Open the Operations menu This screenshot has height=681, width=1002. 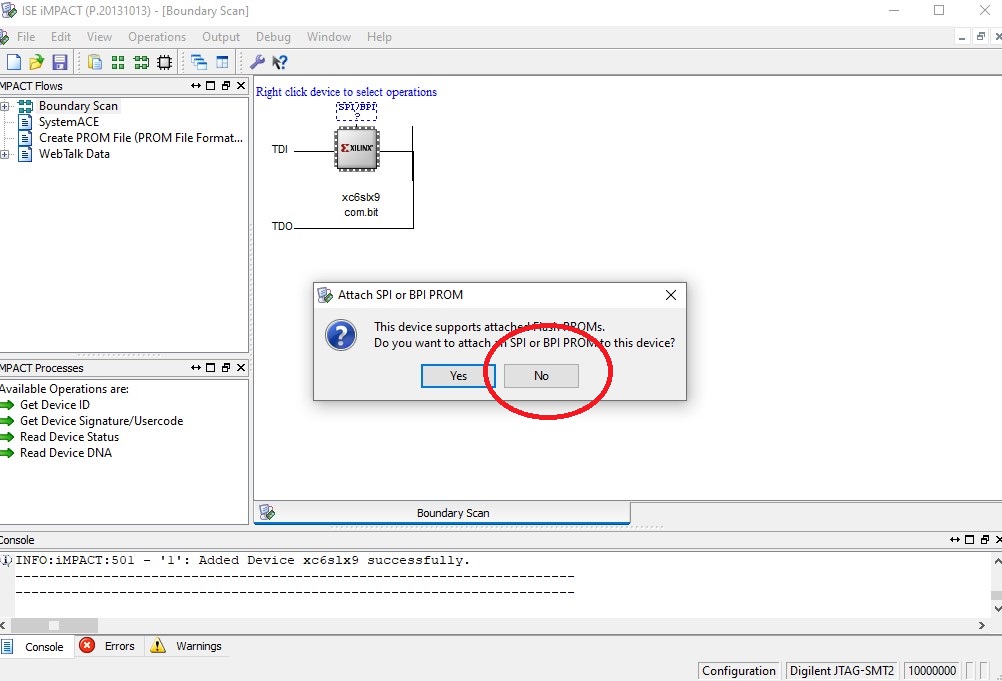pyautogui.click(x=157, y=37)
